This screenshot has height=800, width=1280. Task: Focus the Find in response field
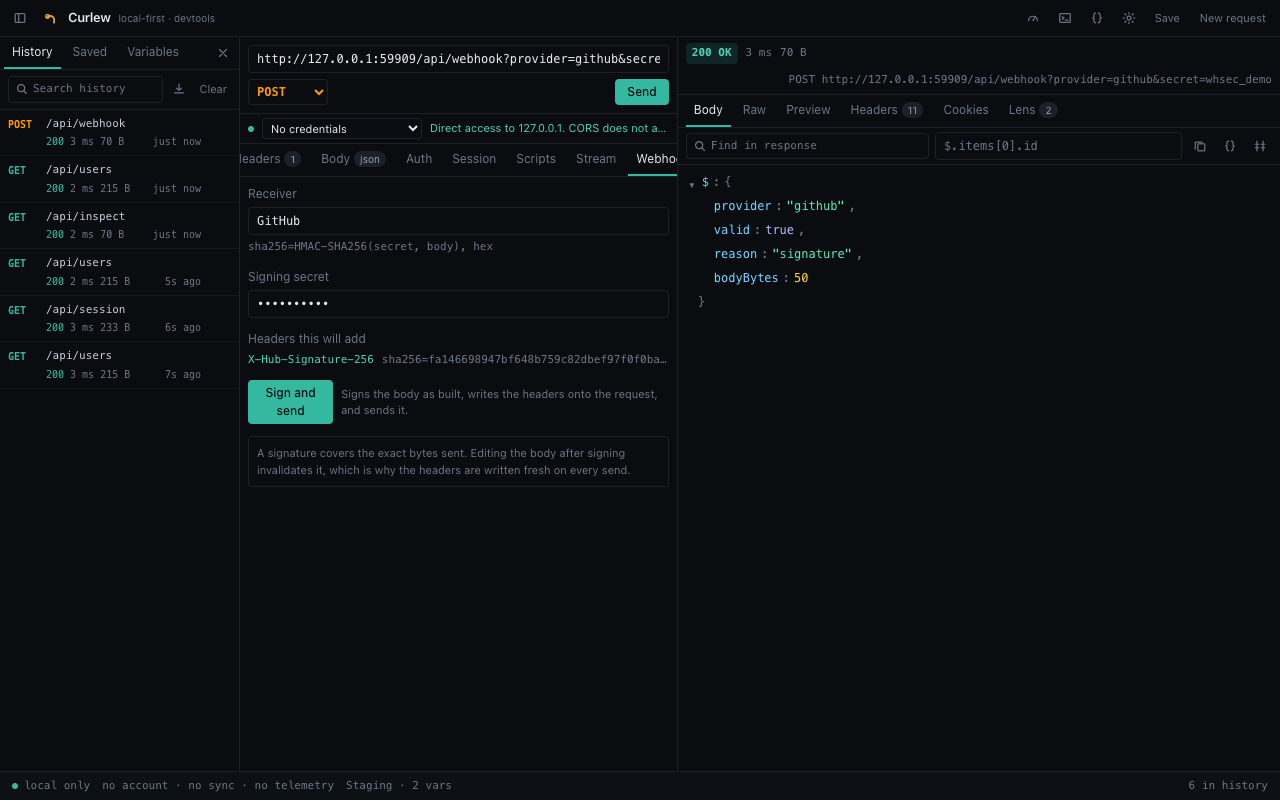tap(807, 146)
